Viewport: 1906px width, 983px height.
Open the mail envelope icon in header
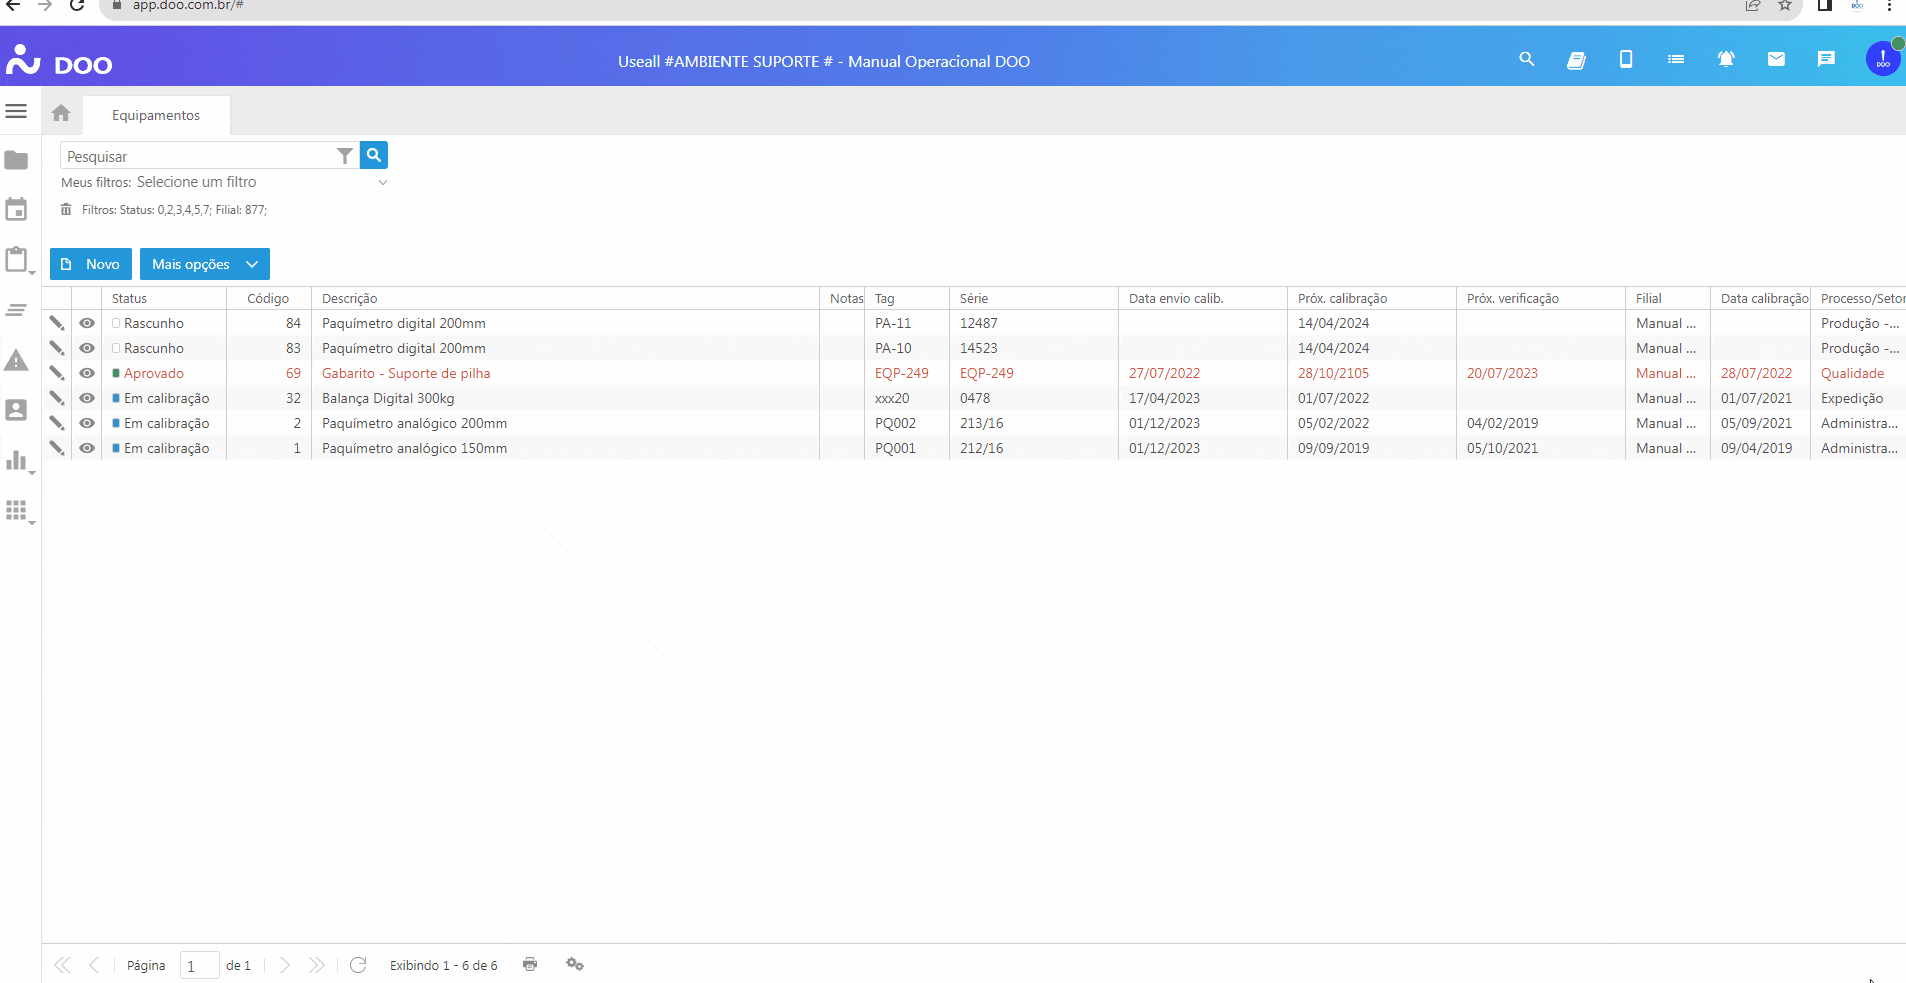(1776, 60)
